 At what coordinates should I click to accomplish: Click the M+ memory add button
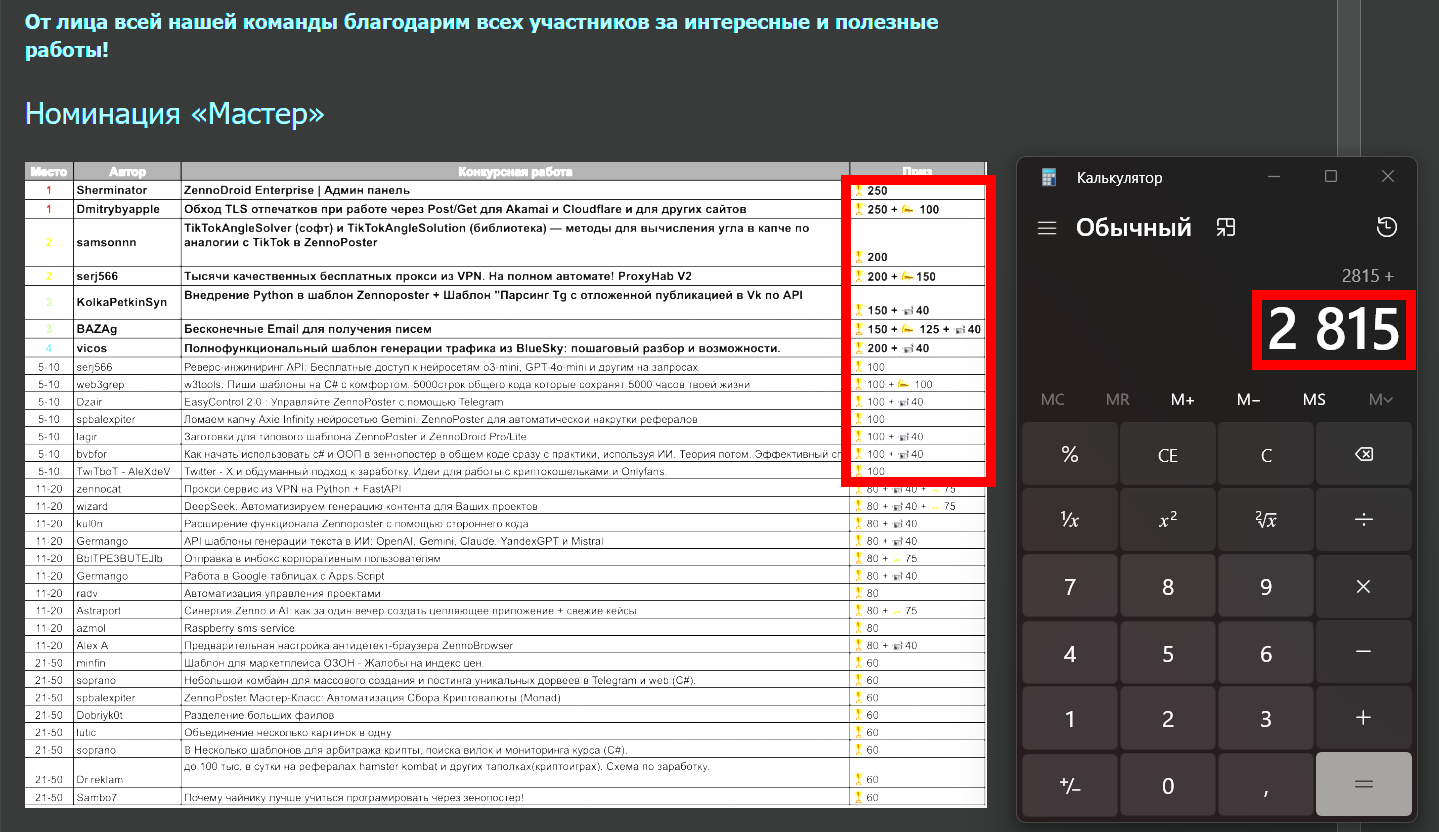tap(1183, 399)
